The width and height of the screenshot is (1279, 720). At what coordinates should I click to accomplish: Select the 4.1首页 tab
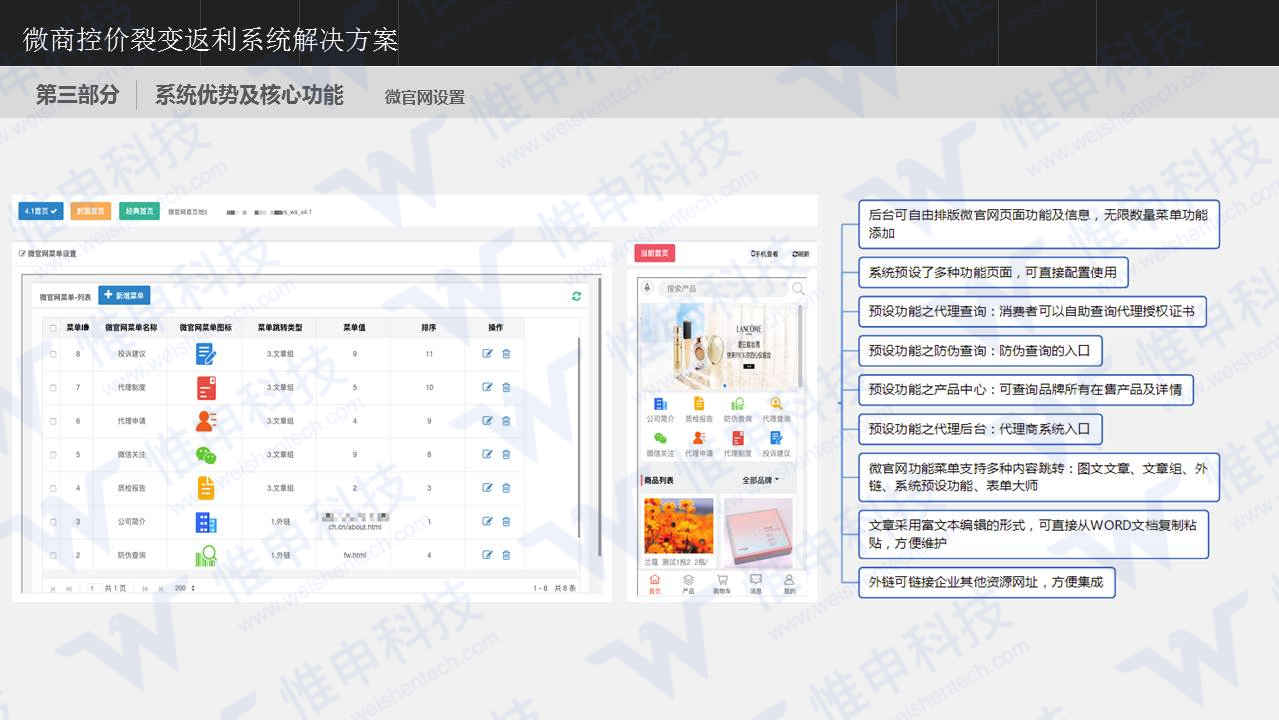click(x=39, y=211)
